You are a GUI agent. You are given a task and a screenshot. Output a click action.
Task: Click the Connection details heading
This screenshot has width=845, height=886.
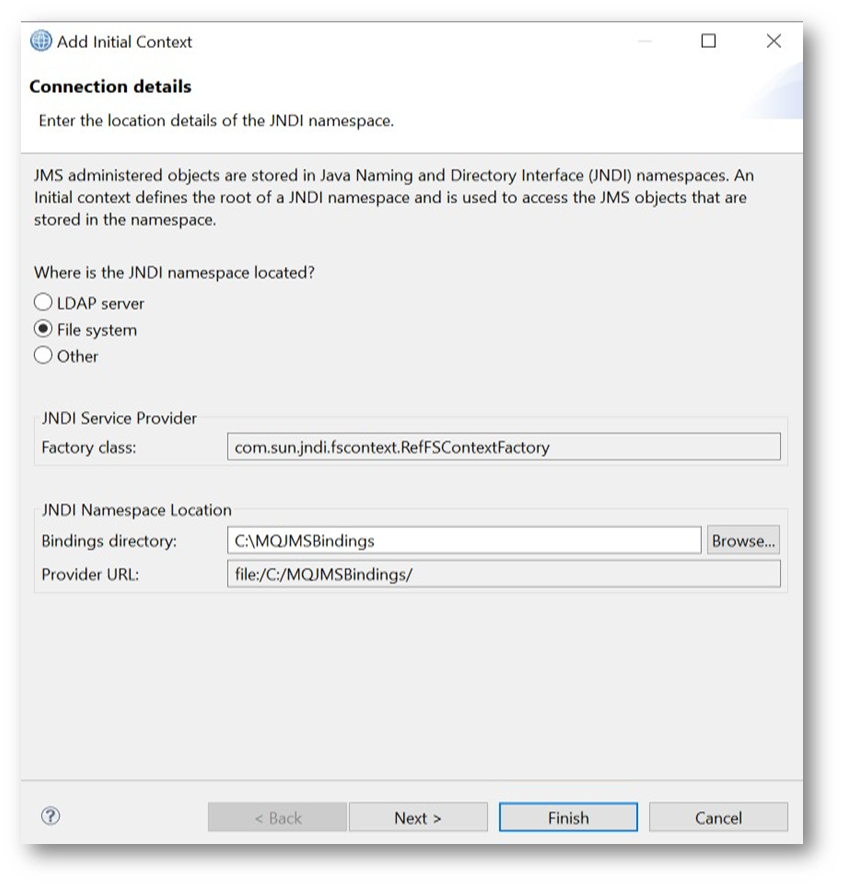click(110, 86)
